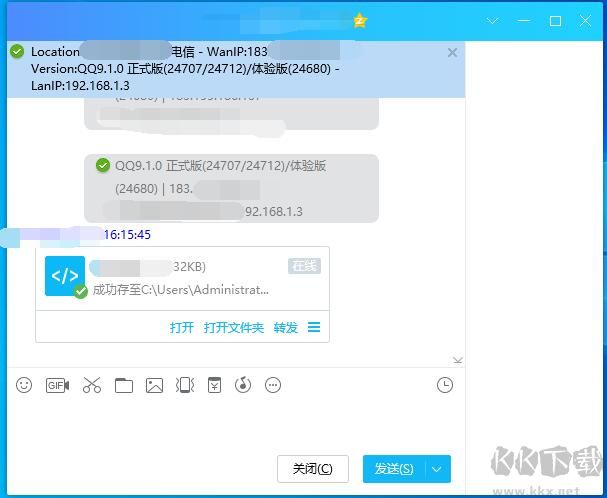The image size is (607, 498).
Task: Send message using 发送(S) button
Action: coord(394,469)
